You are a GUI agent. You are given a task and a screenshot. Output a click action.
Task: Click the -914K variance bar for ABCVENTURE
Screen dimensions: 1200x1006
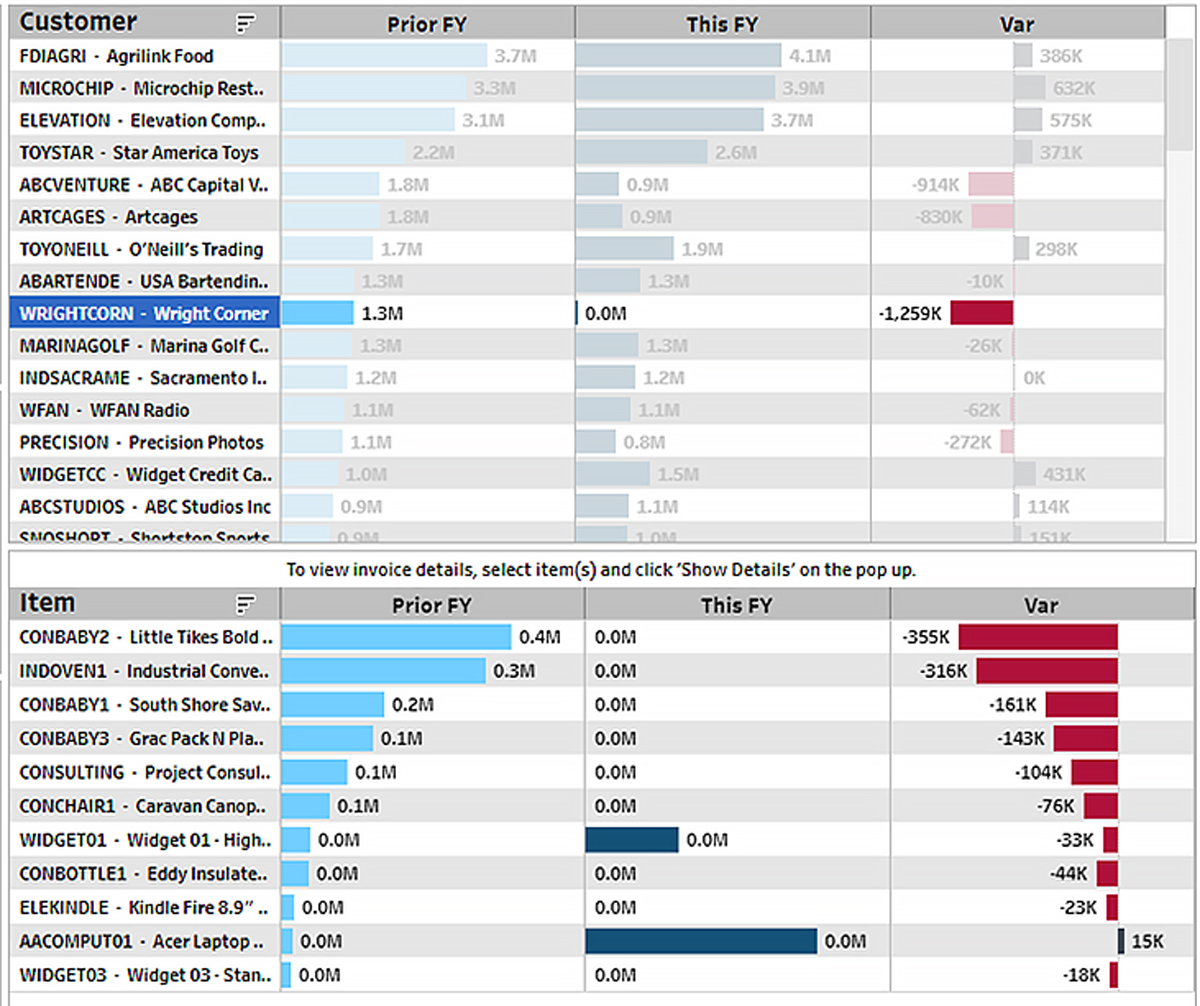click(991, 184)
